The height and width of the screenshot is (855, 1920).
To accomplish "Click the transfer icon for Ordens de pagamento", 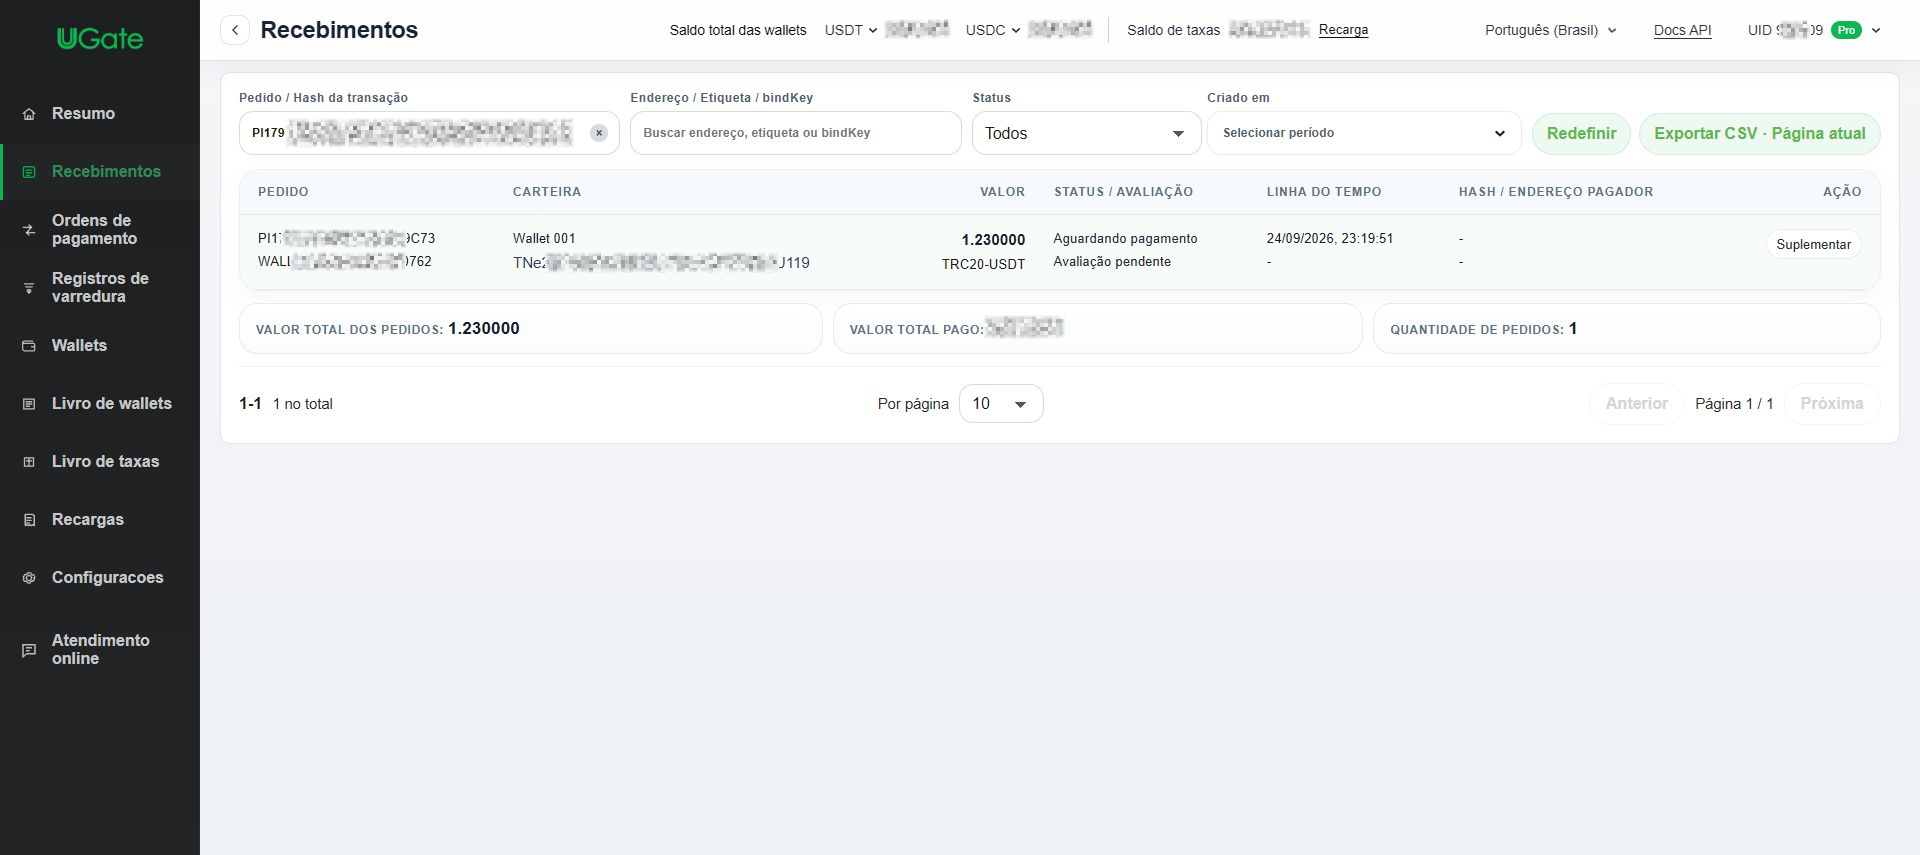I will [x=29, y=230].
